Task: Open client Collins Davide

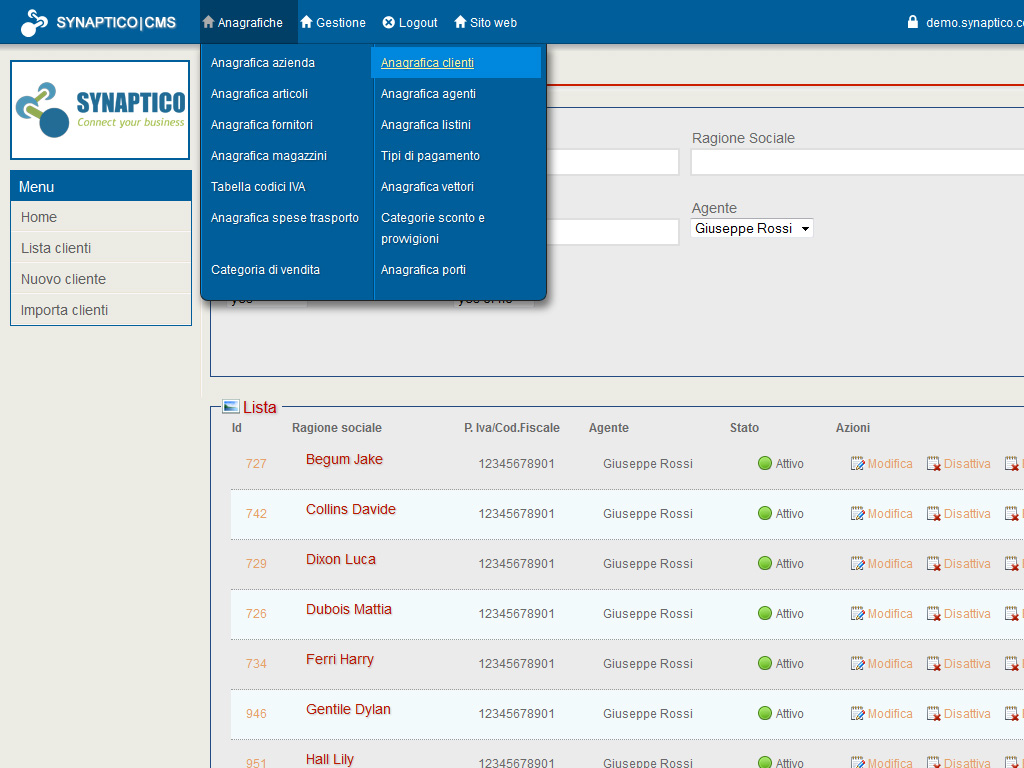Action: pyautogui.click(x=351, y=509)
